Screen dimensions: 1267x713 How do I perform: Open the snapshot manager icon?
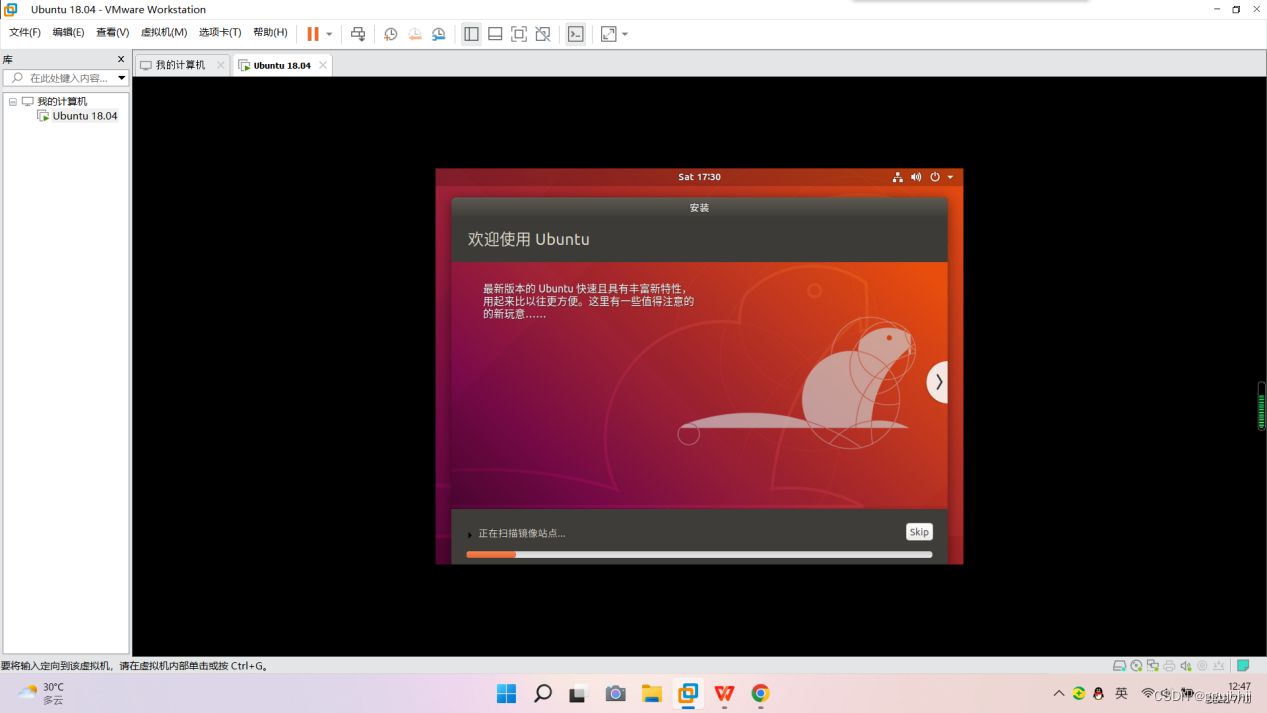[x=439, y=34]
